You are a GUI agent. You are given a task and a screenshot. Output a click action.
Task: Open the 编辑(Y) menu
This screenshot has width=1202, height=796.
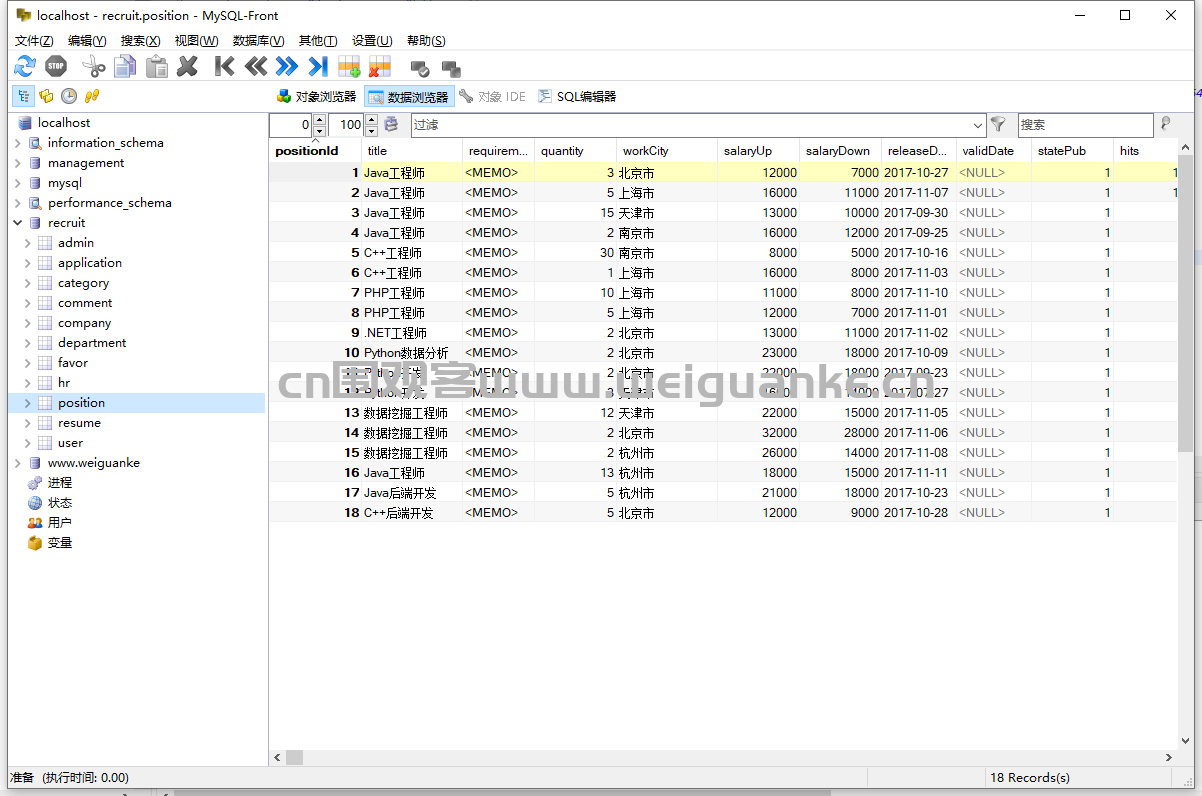87,41
